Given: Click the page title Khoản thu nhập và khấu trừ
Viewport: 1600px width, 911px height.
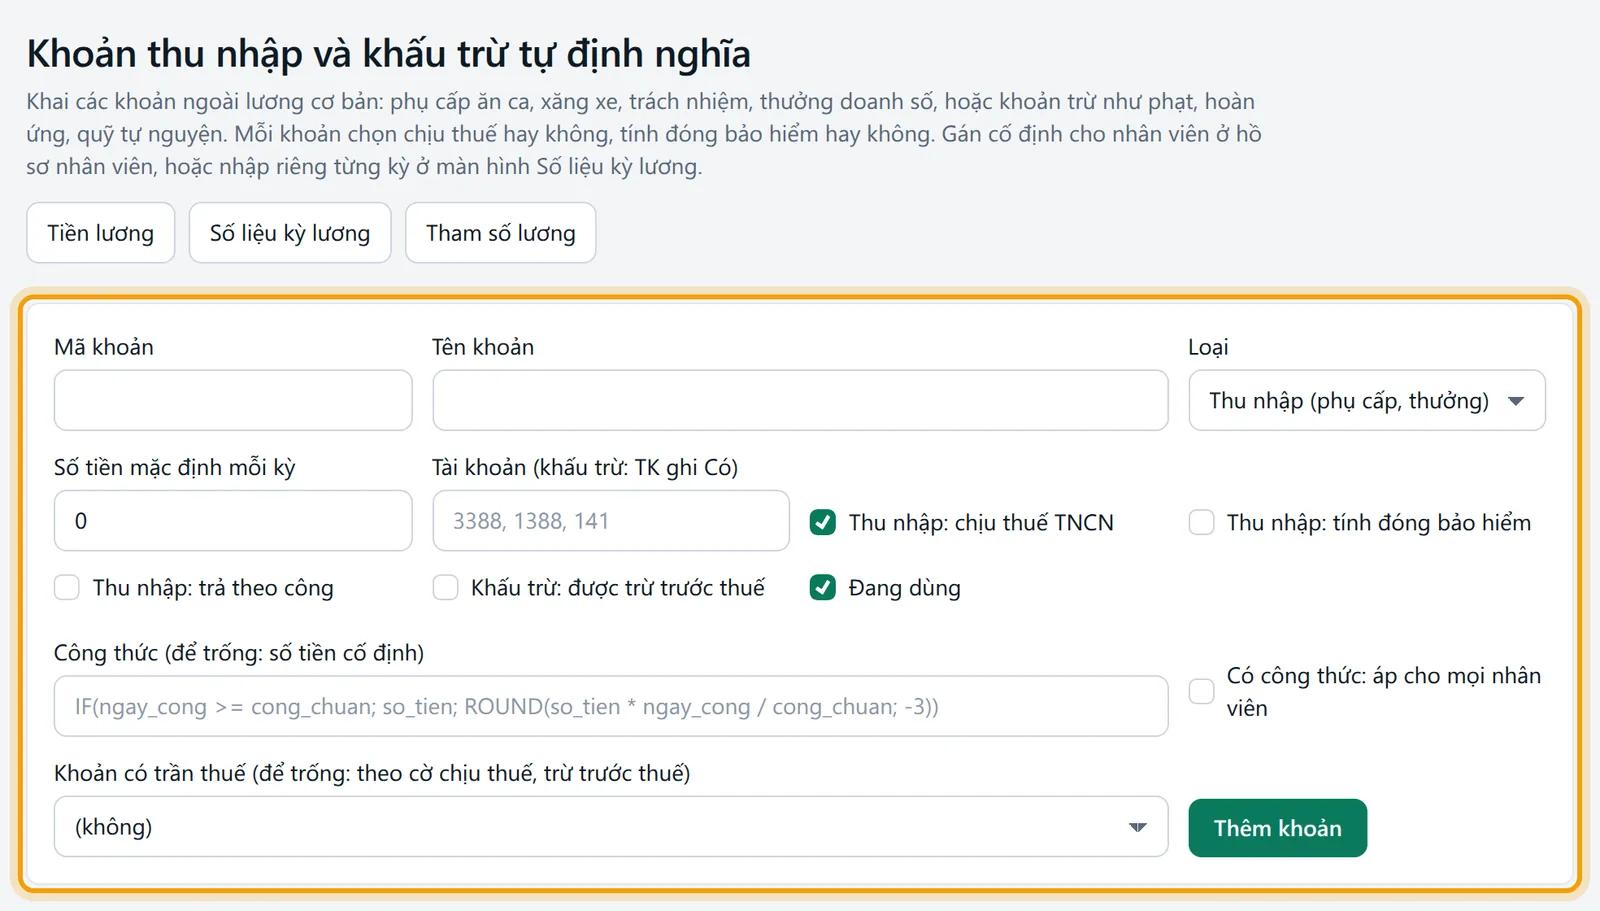Looking at the screenshot, I should point(388,54).
